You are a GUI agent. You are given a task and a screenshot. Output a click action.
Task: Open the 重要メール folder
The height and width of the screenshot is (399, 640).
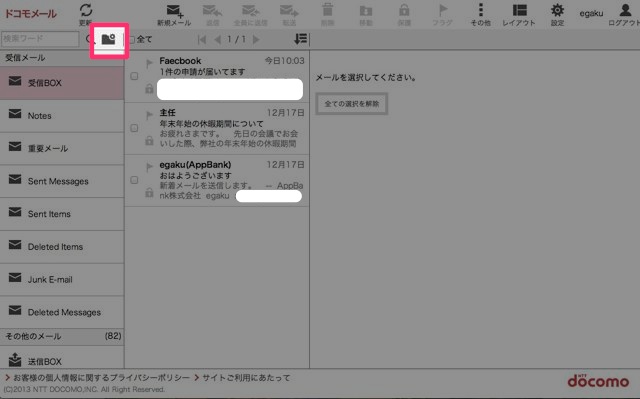coord(62,149)
